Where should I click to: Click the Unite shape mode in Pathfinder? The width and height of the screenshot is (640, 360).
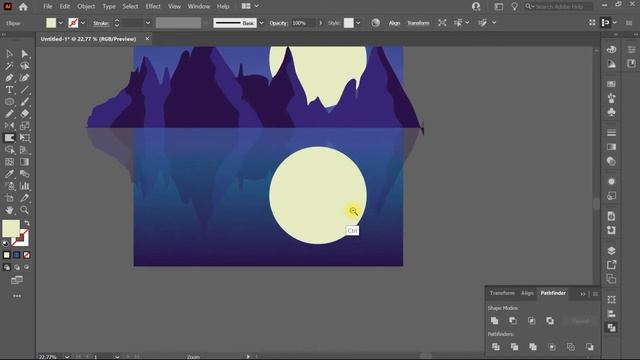[x=495, y=321]
